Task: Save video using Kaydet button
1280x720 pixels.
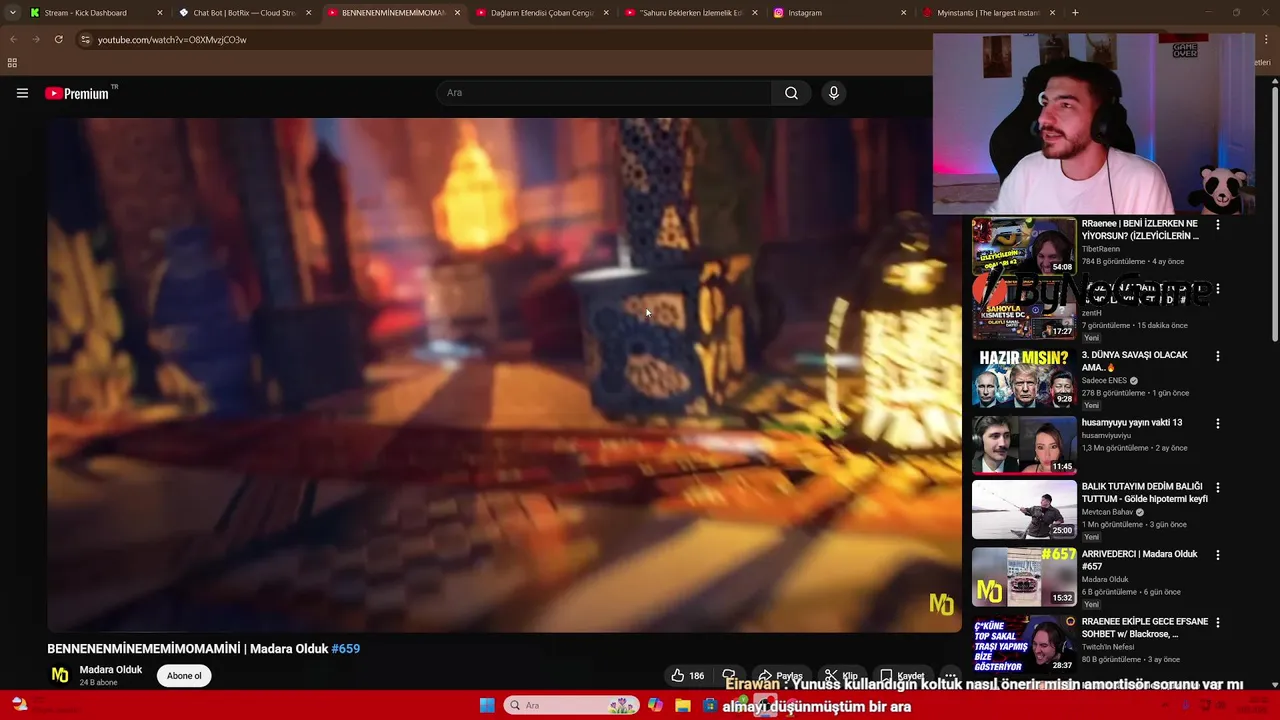Action: coord(902,676)
